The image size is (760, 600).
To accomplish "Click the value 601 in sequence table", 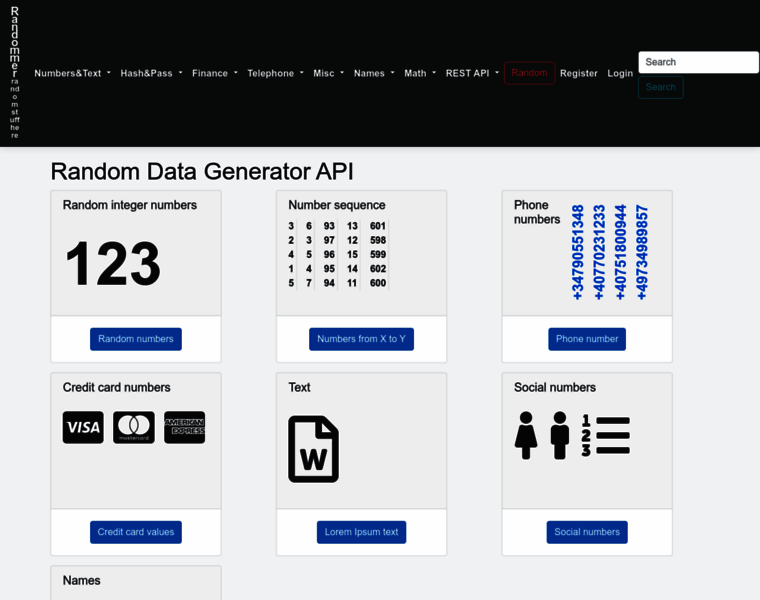I will pyautogui.click(x=378, y=226).
